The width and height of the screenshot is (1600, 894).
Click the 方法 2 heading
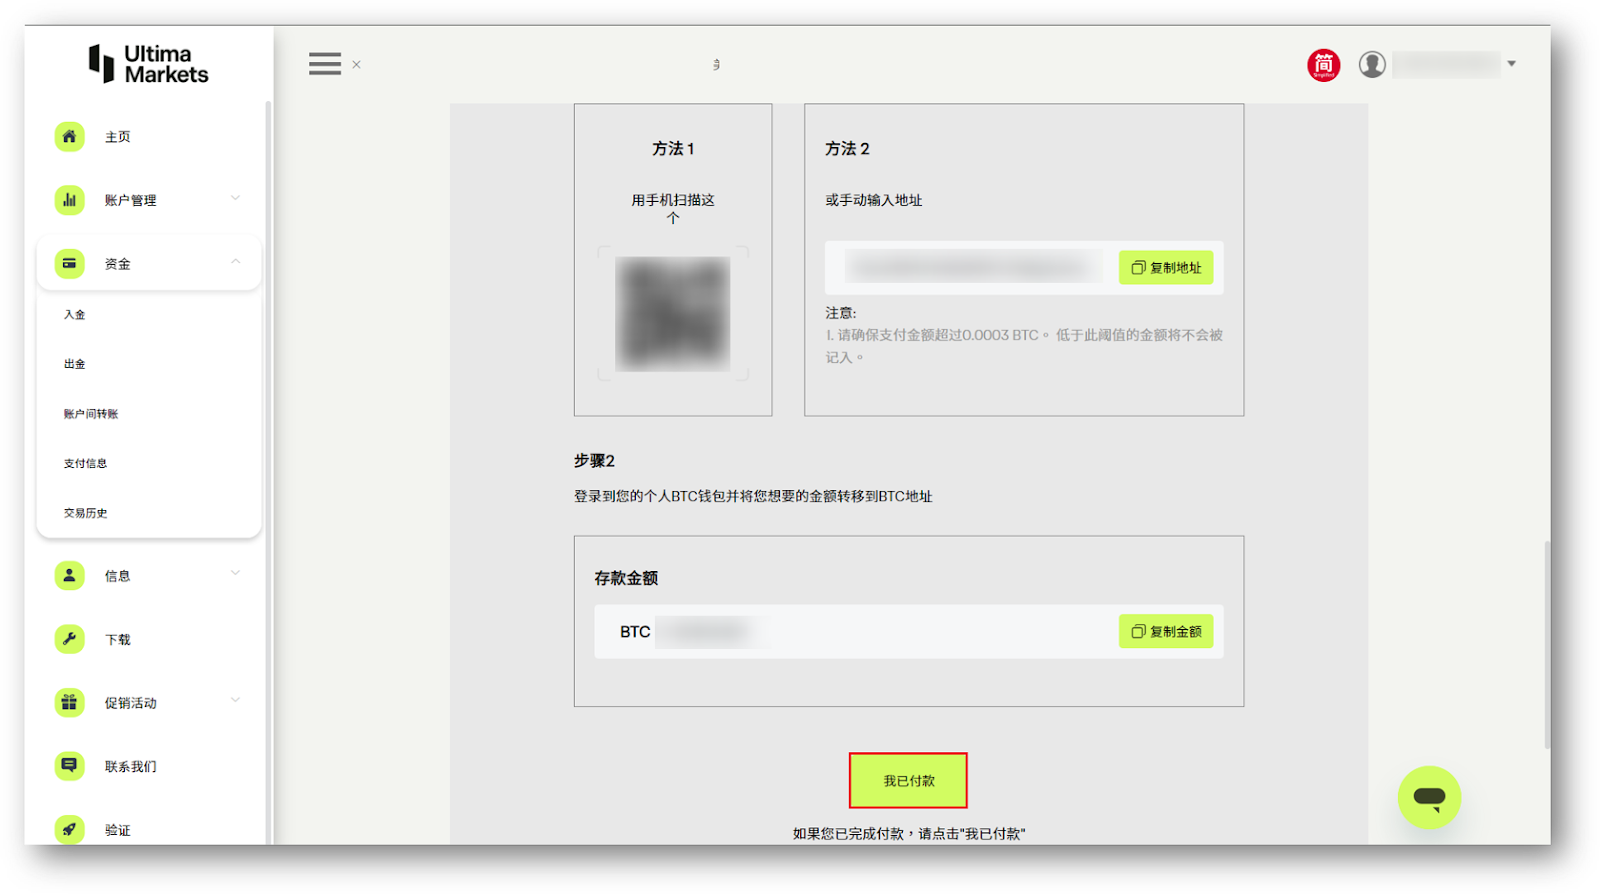click(x=847, y=149)
